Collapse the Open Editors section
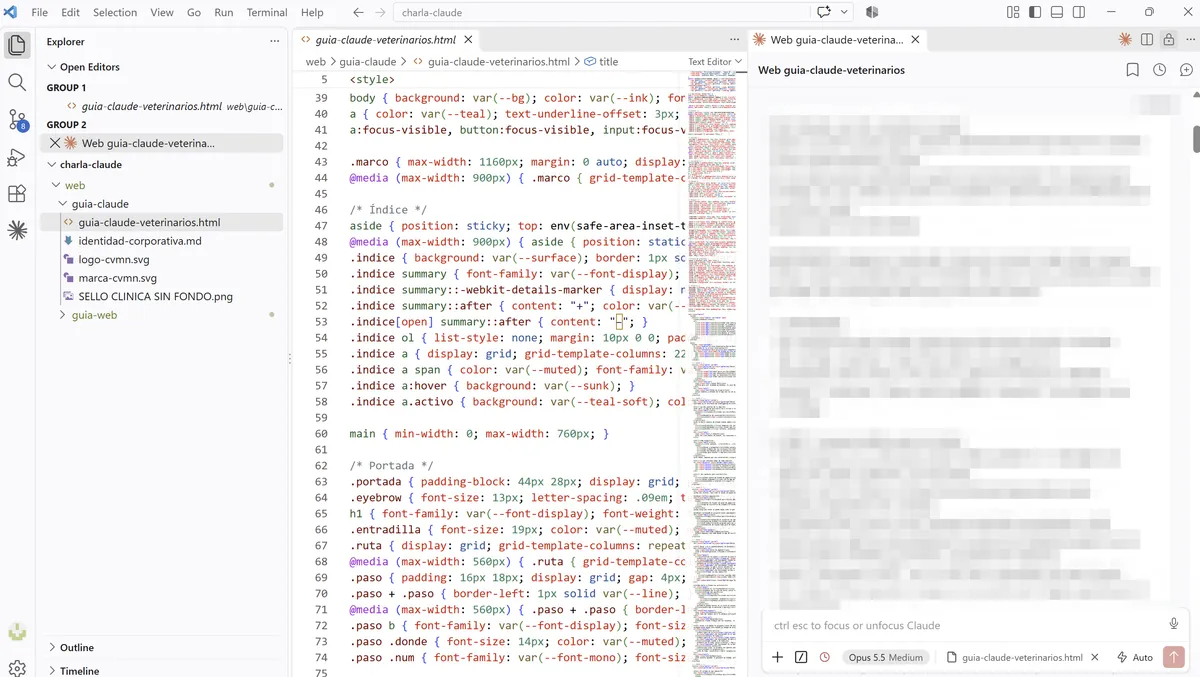This screenshot has height=677, width=1200. (88, 67)
